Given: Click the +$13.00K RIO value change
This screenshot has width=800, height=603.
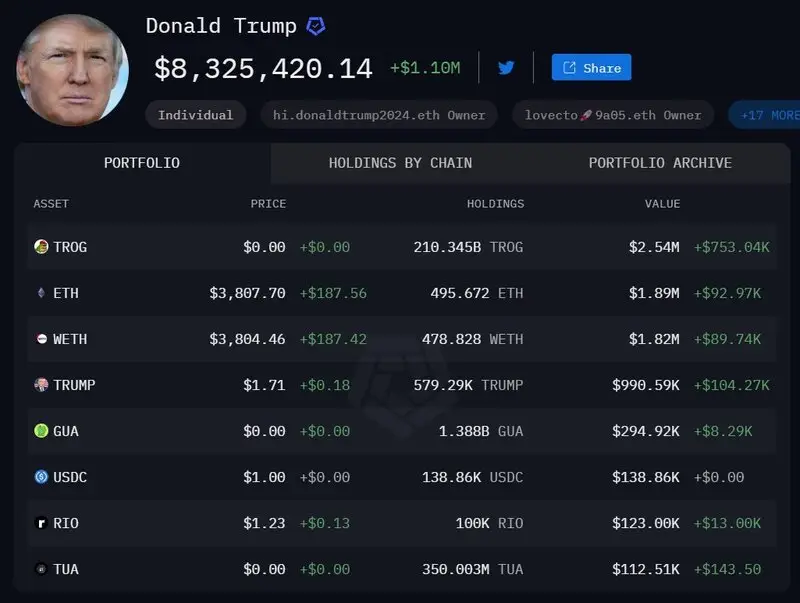Looking at the screenshot, I should point(728,523).
